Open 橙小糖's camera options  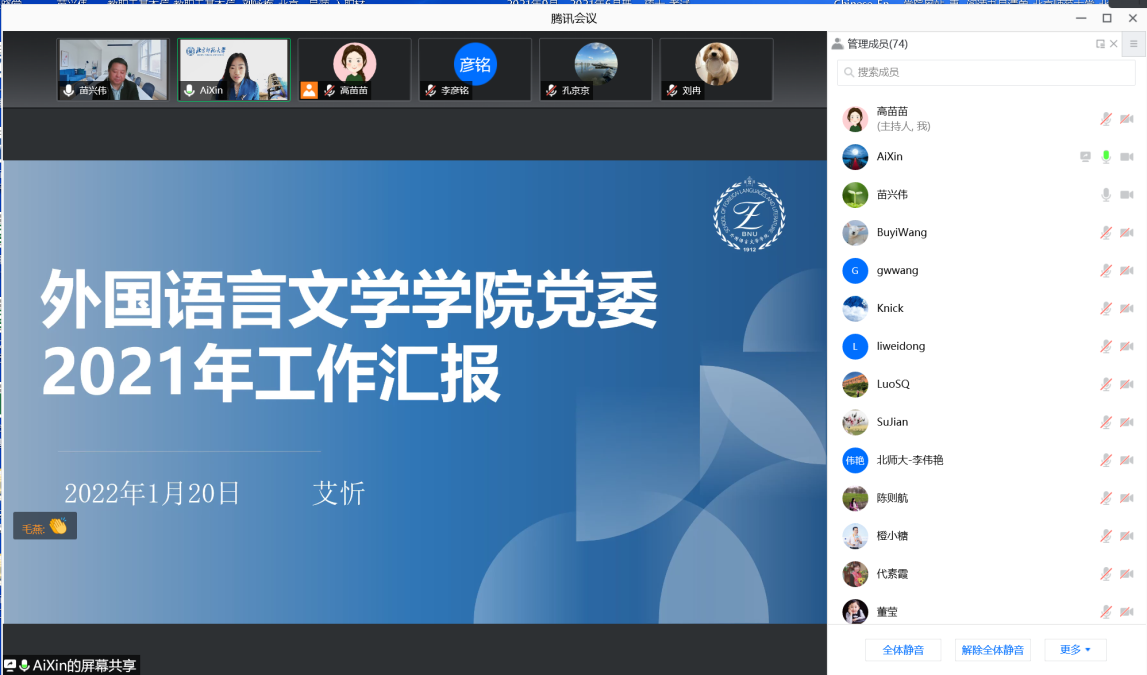pyautogui.click(x=1127, y=536)
